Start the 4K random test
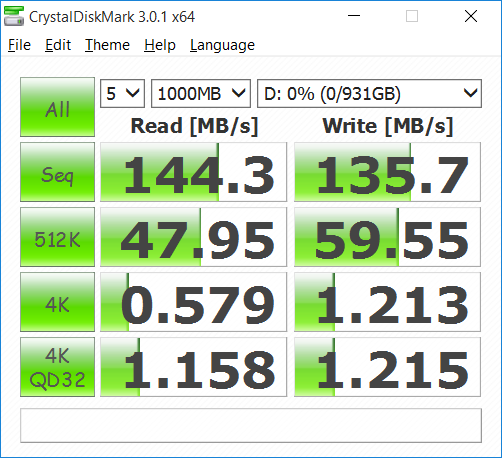This screenshot has height=458, width=502. (x=57, y=302)
